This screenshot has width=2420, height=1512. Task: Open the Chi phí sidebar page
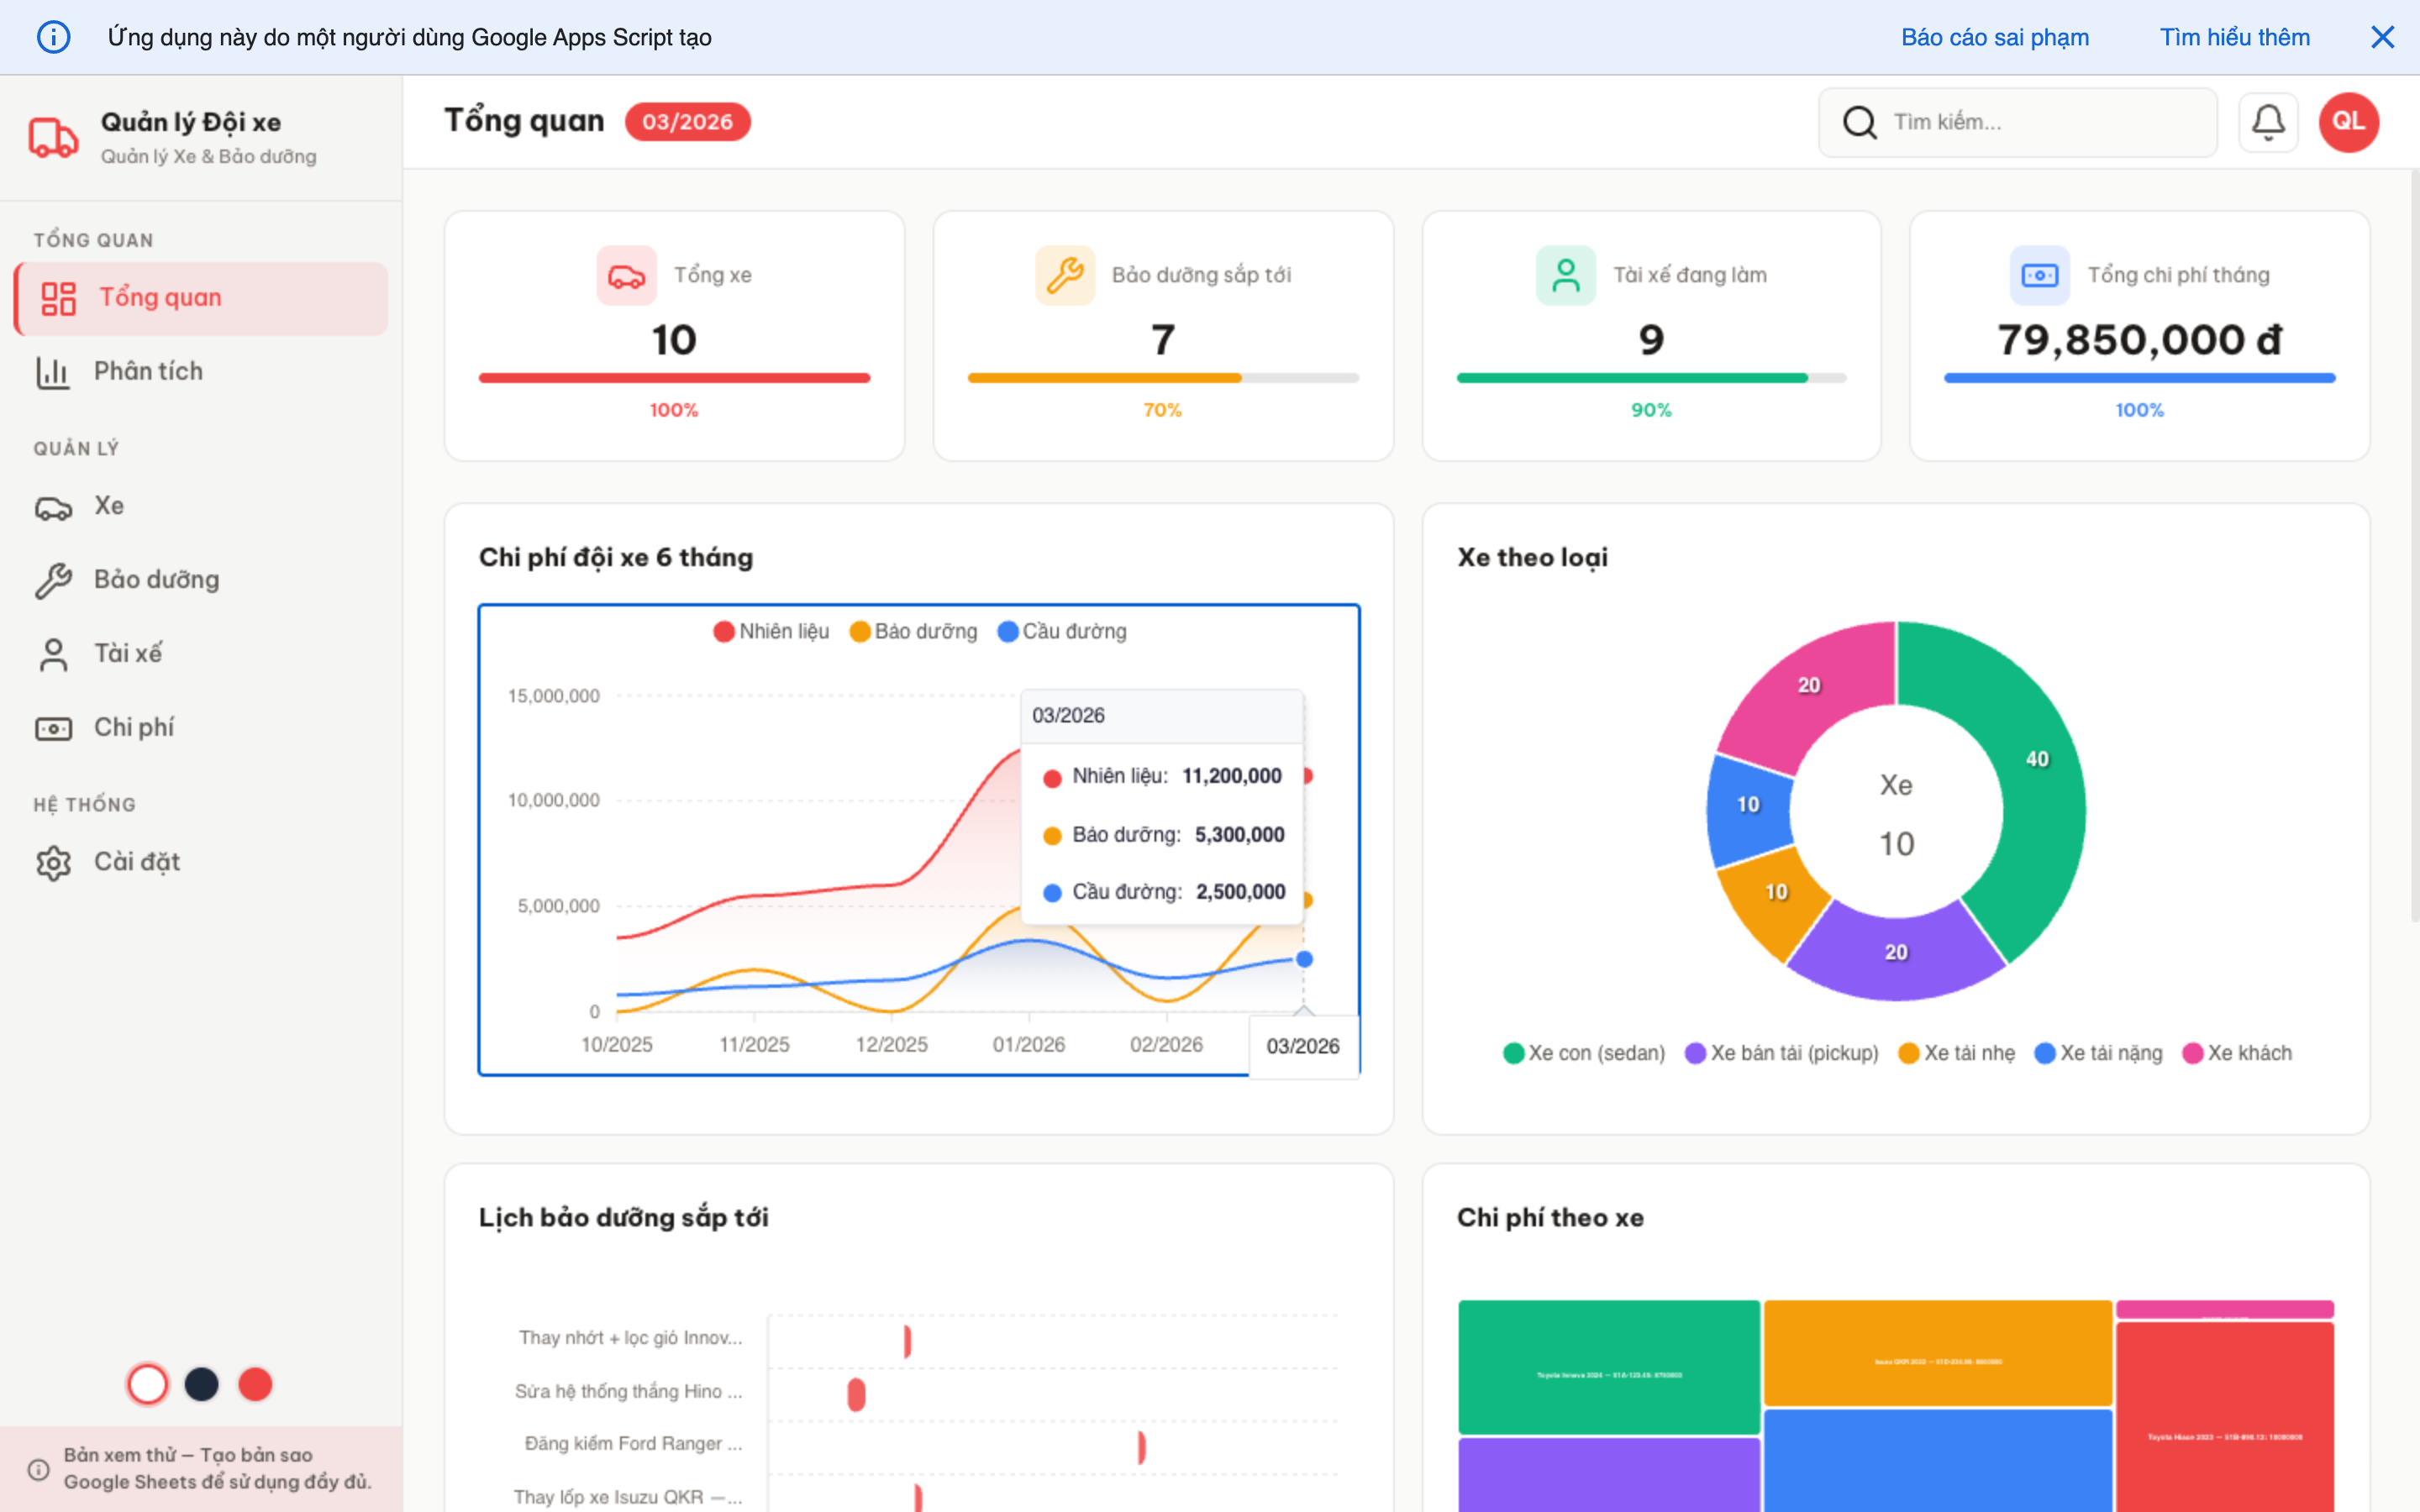(x=133, y=727)
